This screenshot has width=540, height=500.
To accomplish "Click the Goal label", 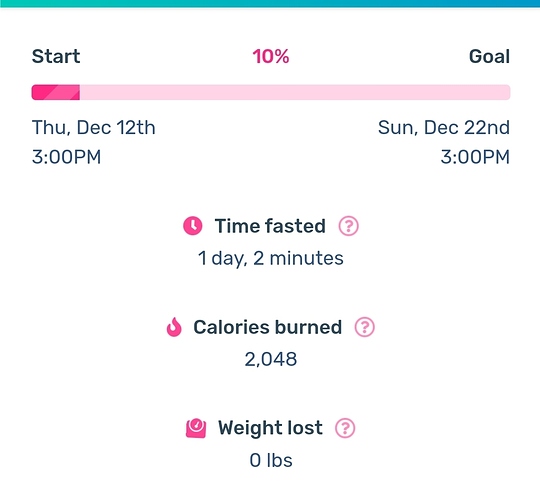I will [489, 56].
